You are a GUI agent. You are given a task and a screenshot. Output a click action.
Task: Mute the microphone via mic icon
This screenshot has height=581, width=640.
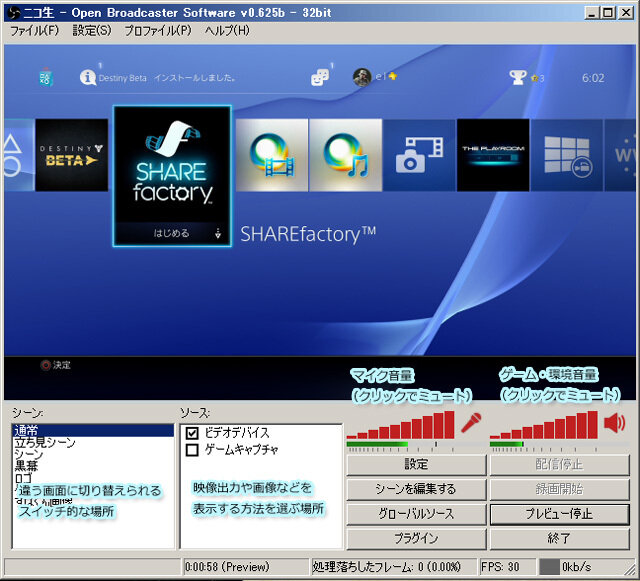coord(471,423)
